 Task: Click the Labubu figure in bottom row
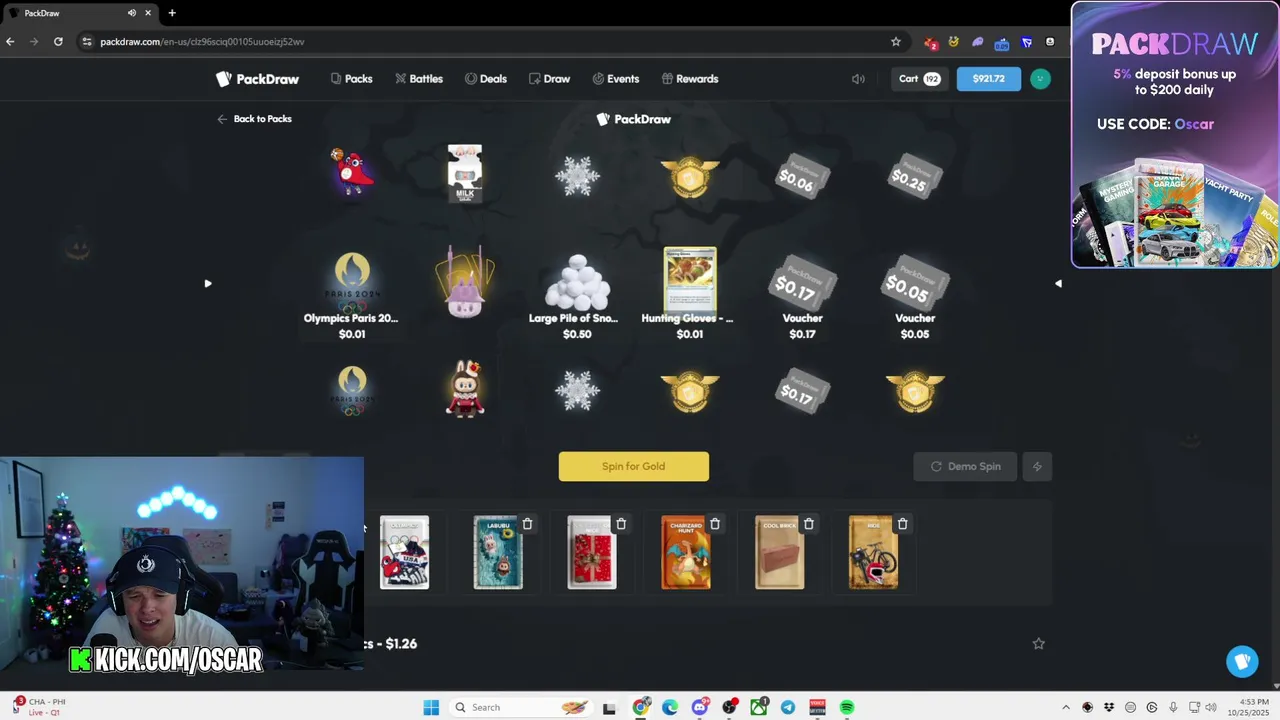click(465, 388)
